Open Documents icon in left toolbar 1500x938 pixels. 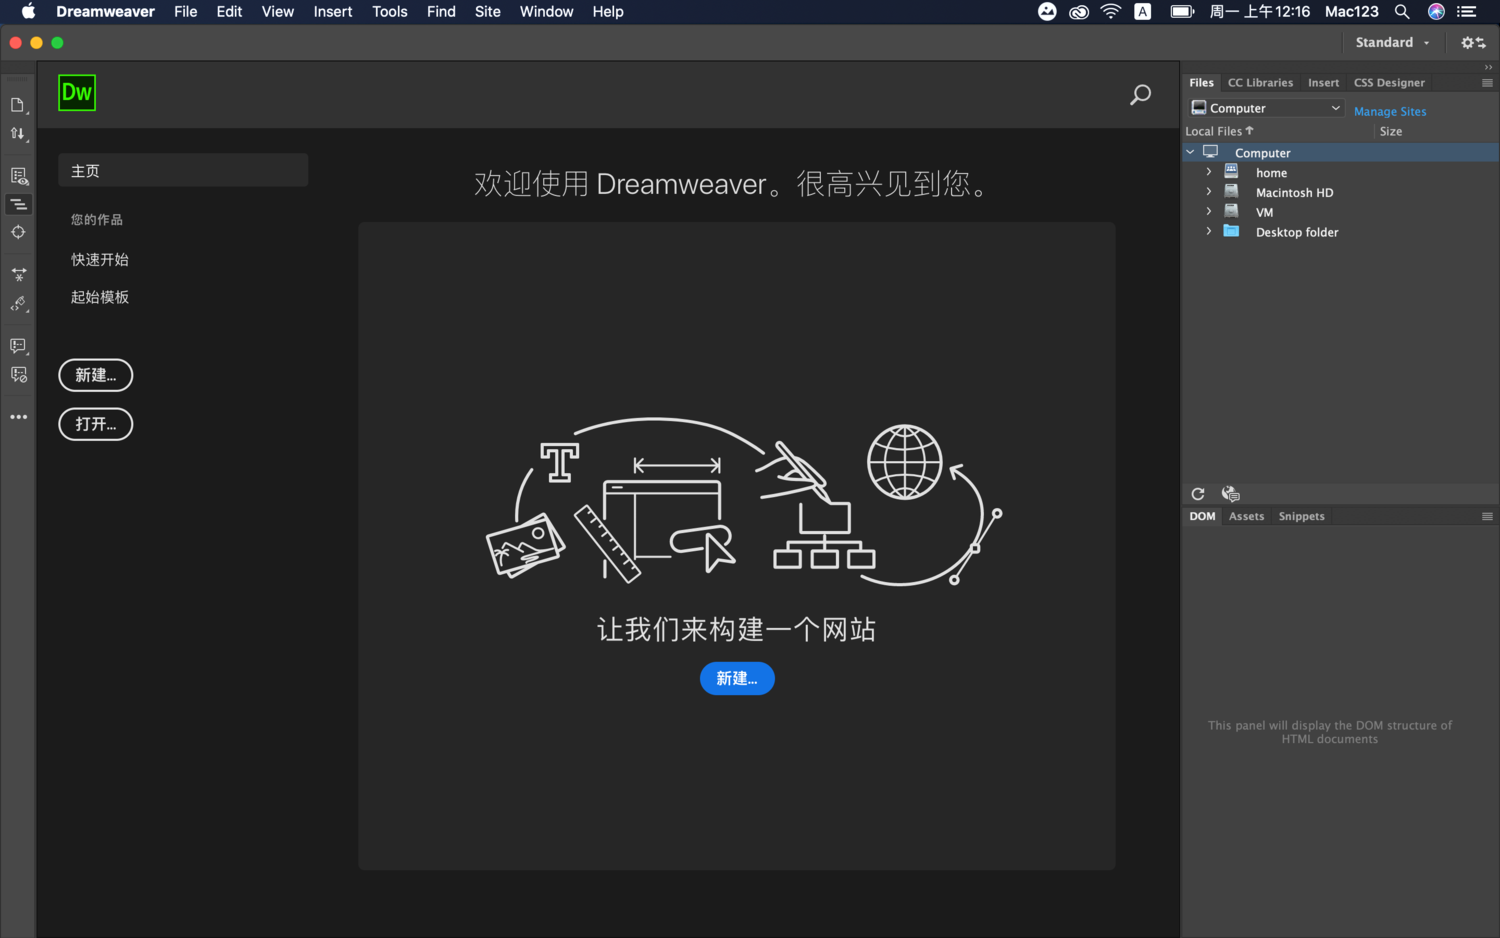(x=17, y=105)
